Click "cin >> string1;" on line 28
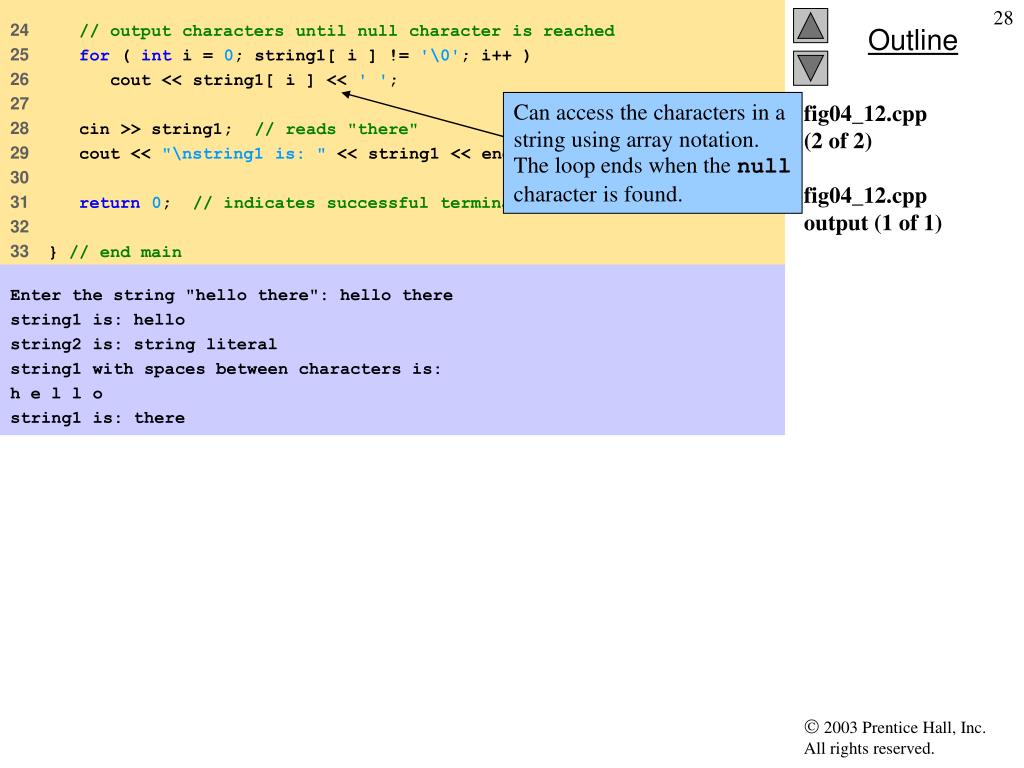Screen dimensions: 1024x768 [x=155, y=129]
